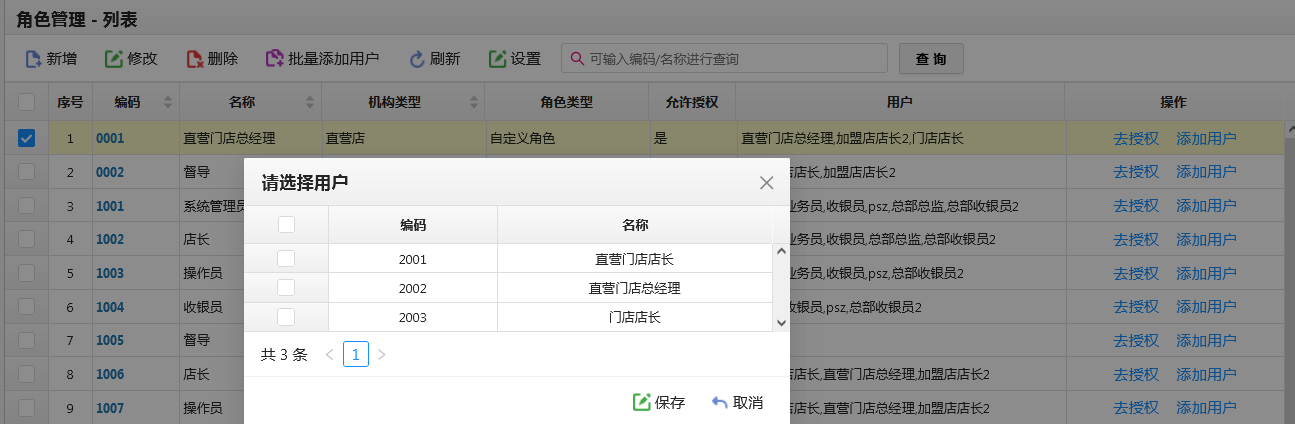The width and height of the screenshot is (1295, 424).
Task: Click the 查询 search button
Action: [x=931, y=59]
